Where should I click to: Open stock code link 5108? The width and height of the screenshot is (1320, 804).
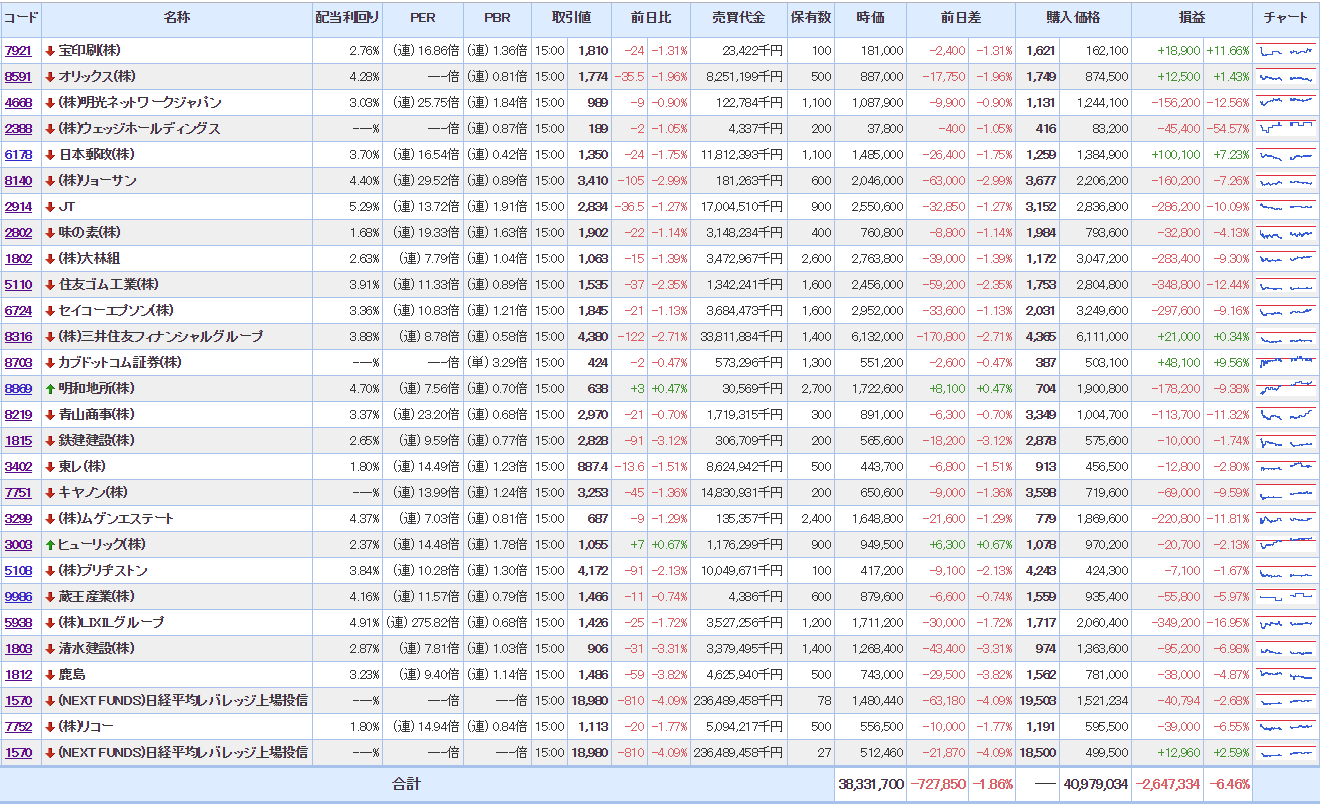[x=18, y=571]
